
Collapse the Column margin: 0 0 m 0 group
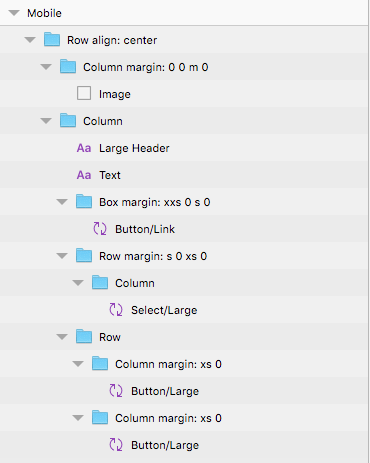(x=46, y=67)
